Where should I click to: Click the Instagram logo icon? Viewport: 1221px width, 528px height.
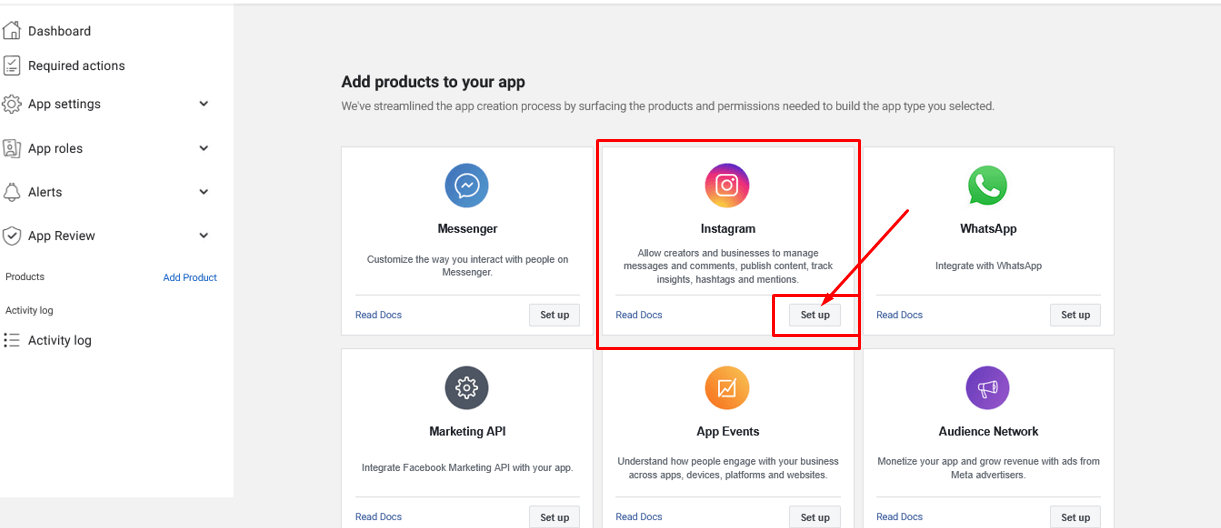[727, 186]
